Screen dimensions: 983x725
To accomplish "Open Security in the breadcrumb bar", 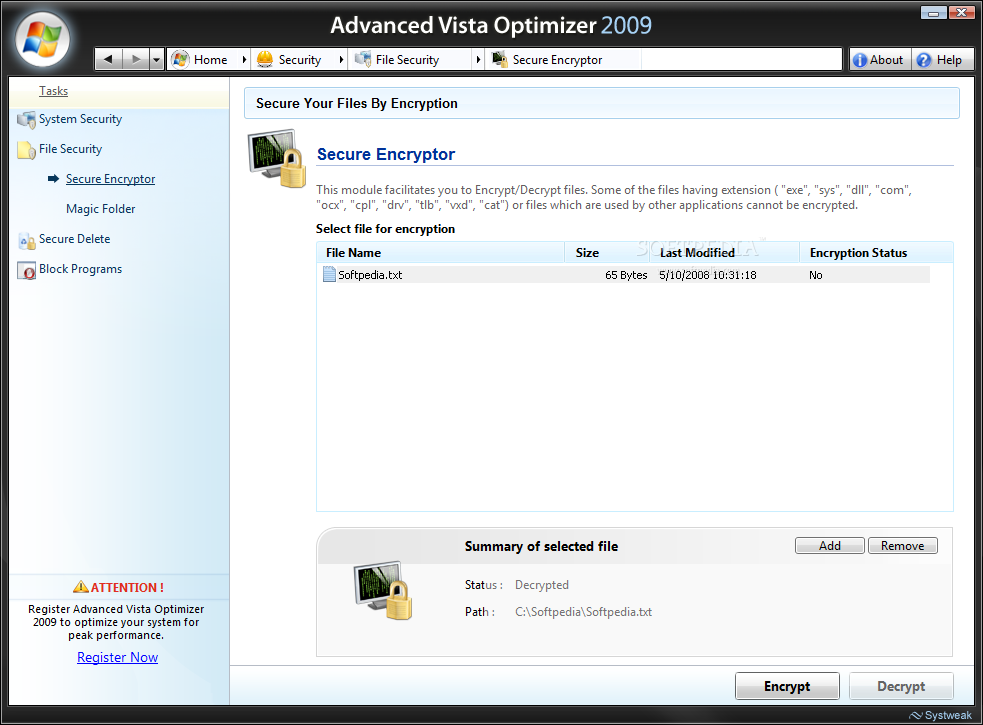I will click(x=300, y=60).
